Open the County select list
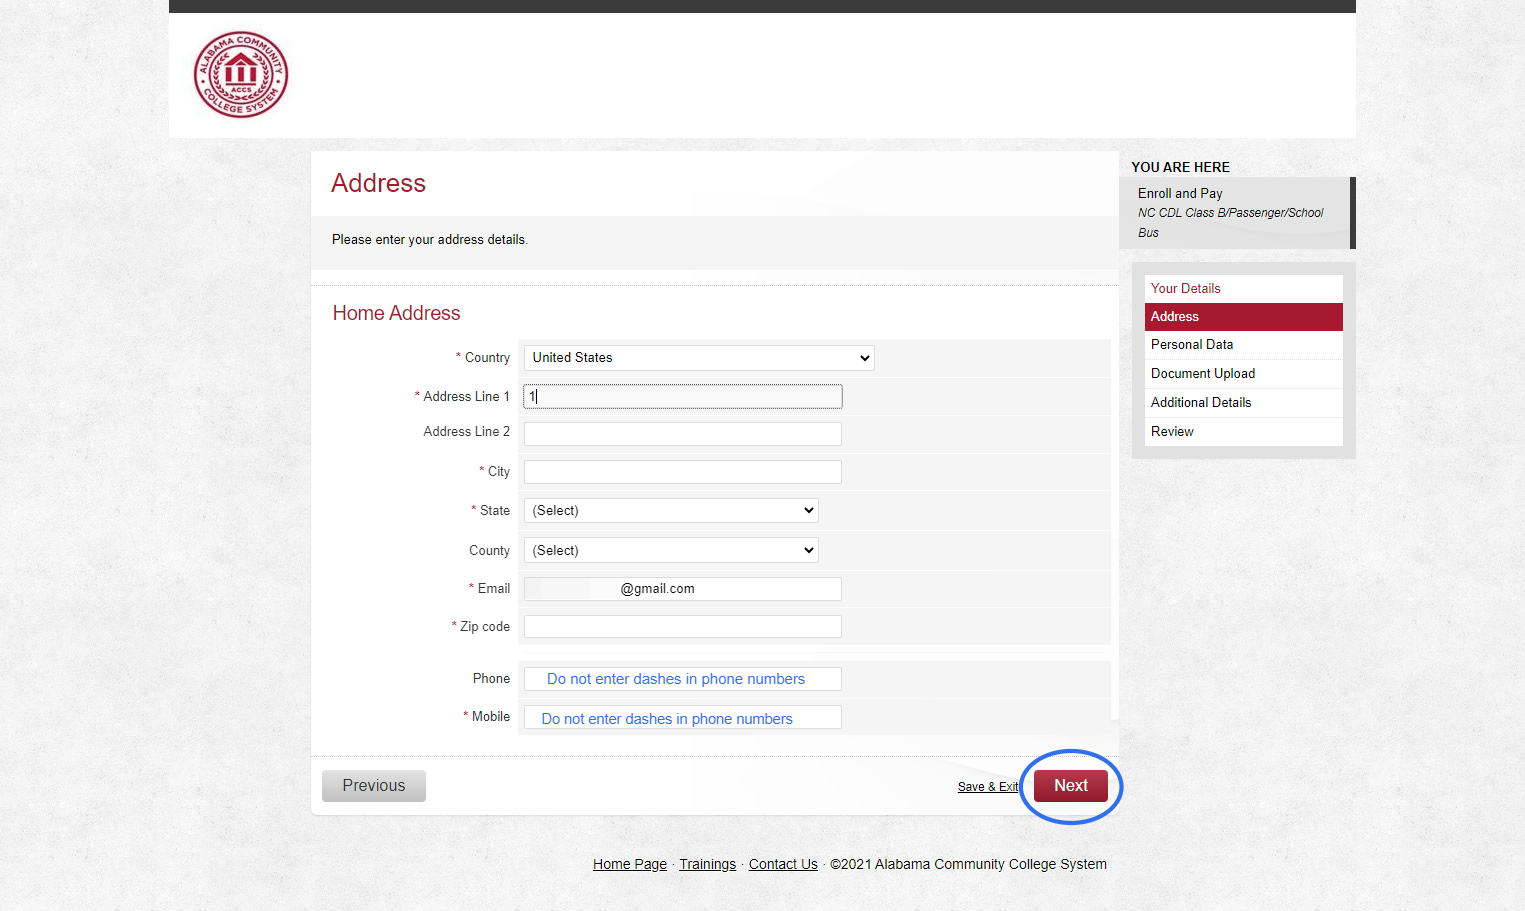The image size is (1525, 911). tap(671, 550)
